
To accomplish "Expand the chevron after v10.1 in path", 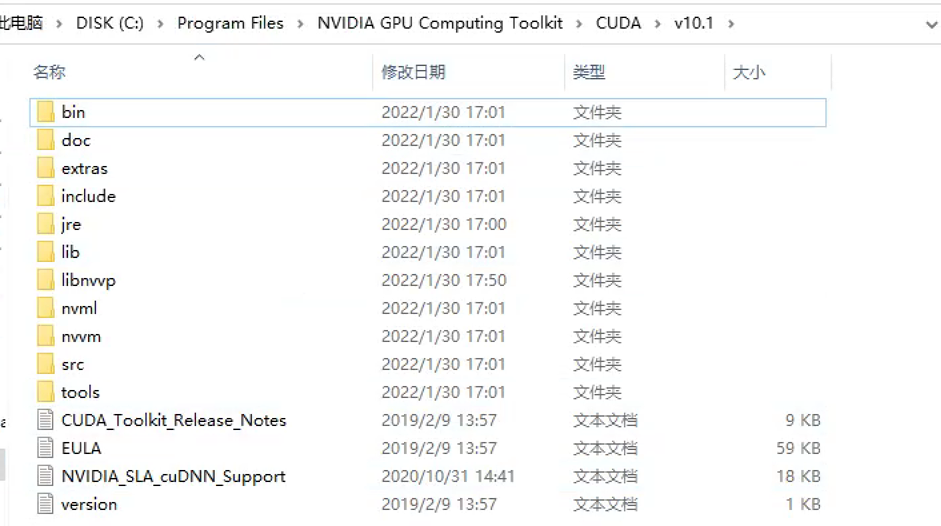I will click(731, 23).
